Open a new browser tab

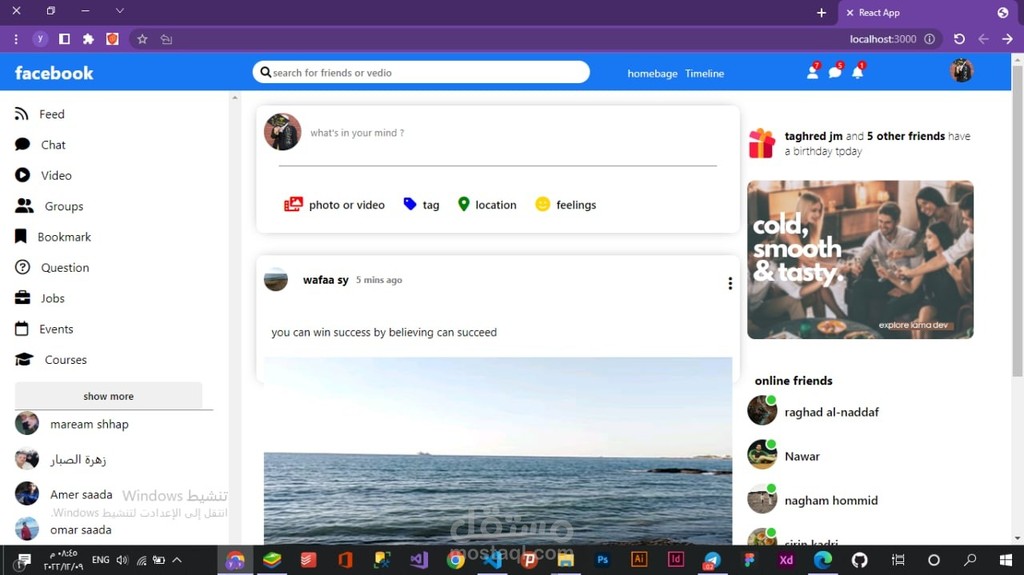click(x=821, y=12)
